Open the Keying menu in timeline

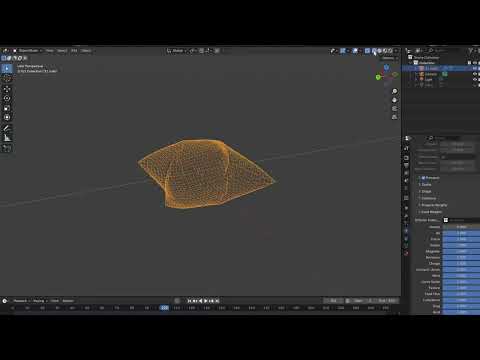tap(39, 301)
